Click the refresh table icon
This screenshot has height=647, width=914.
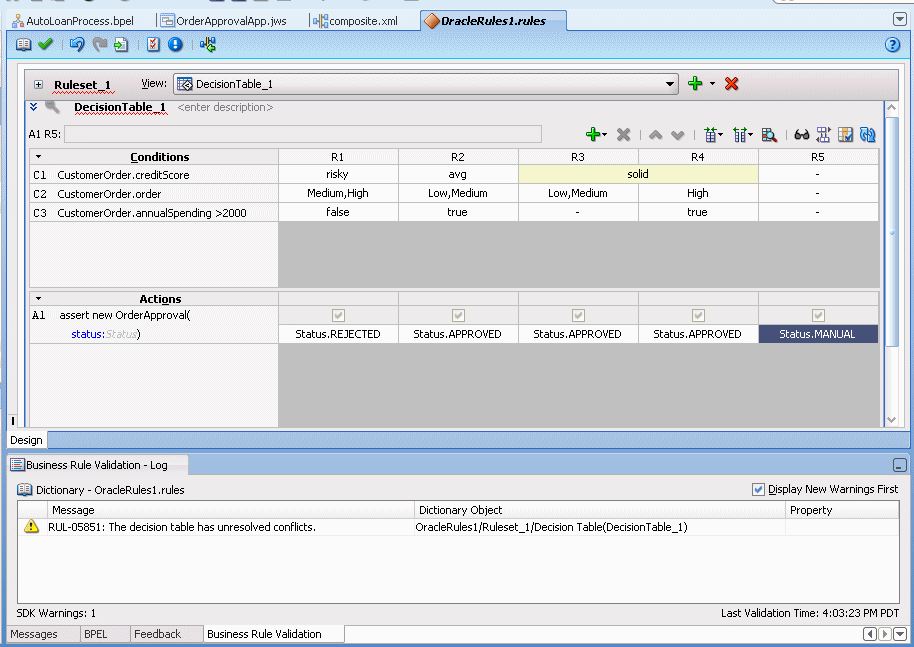(867, 135)
